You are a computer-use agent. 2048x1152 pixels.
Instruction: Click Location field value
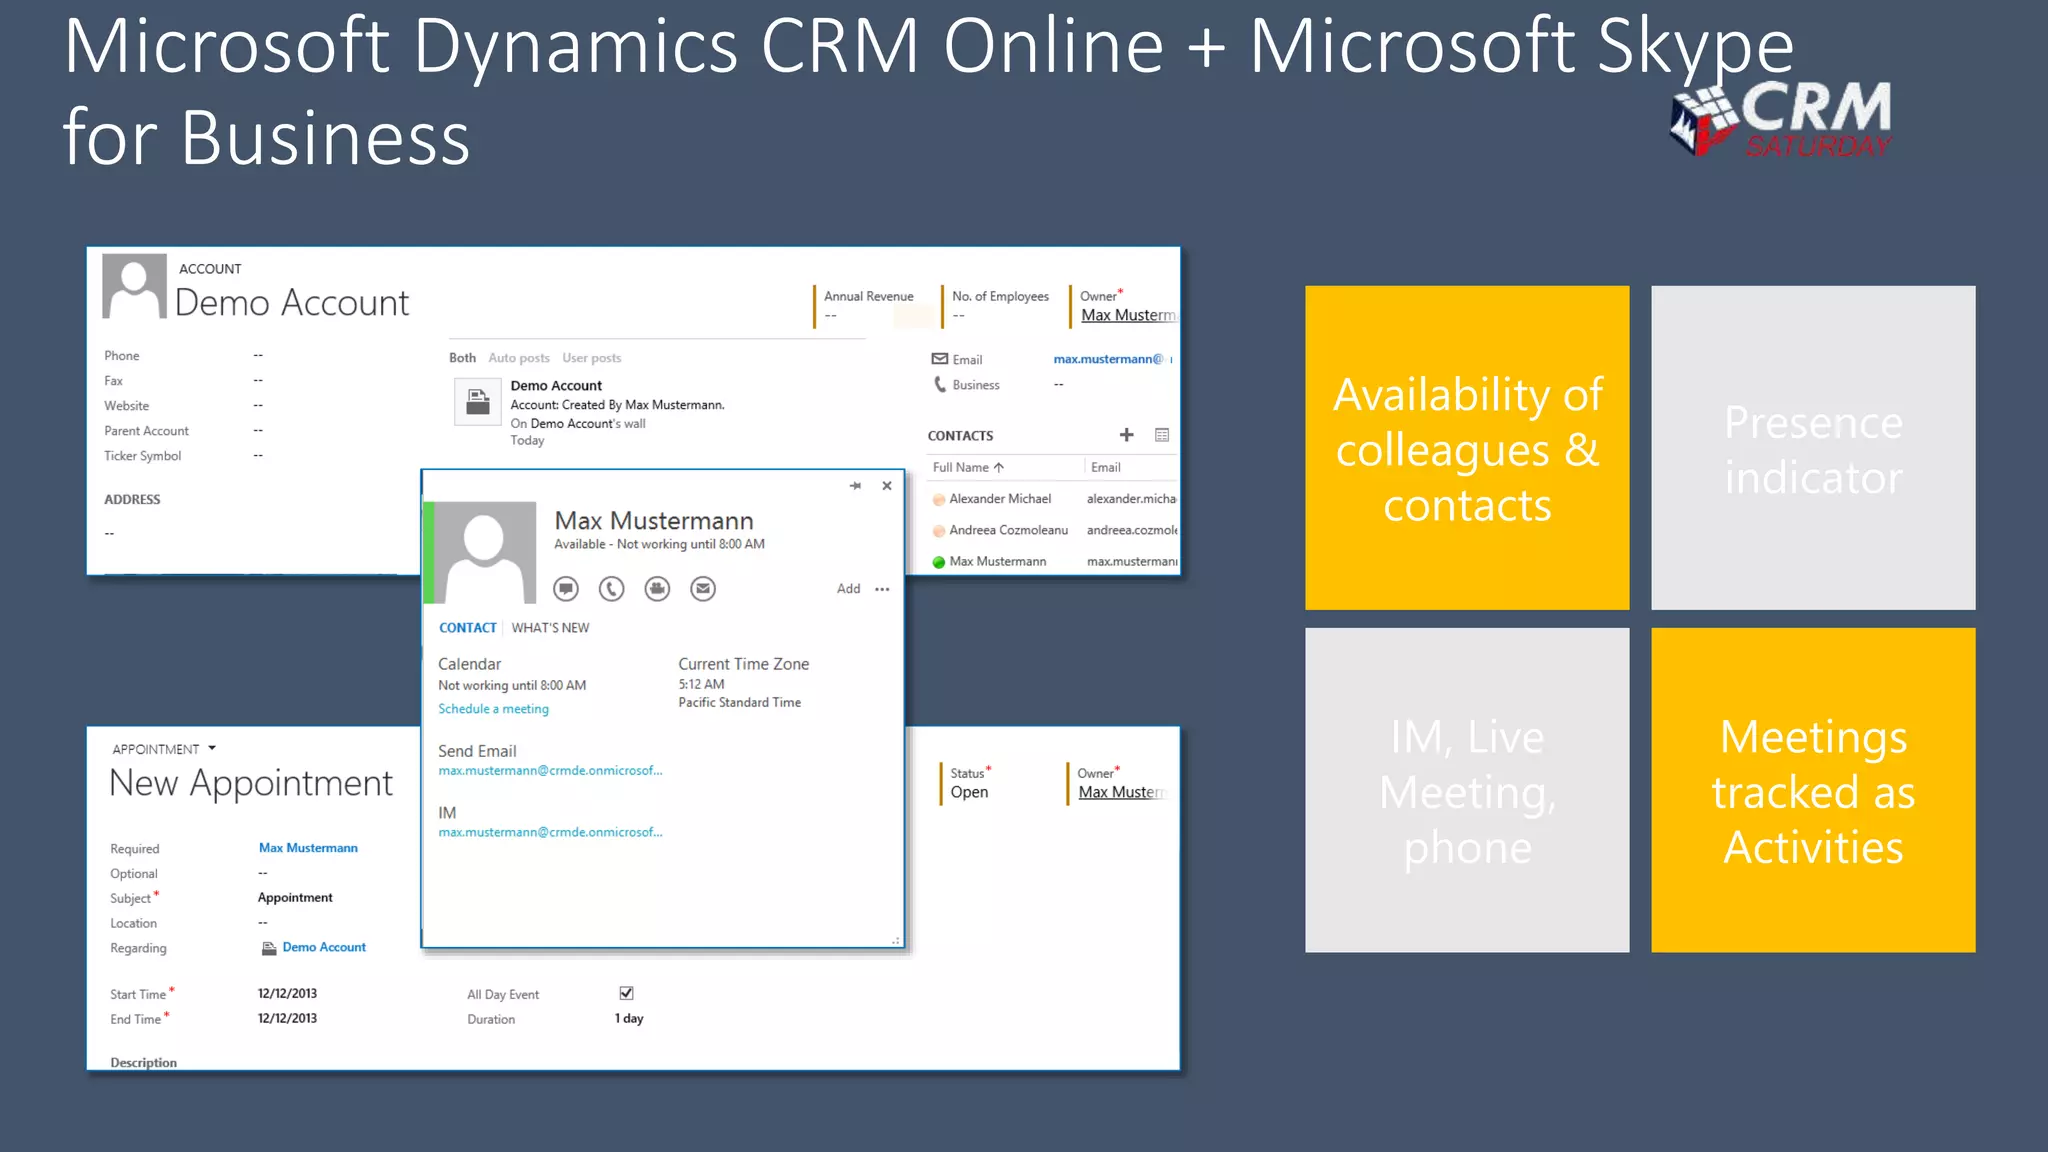[263, 923]
